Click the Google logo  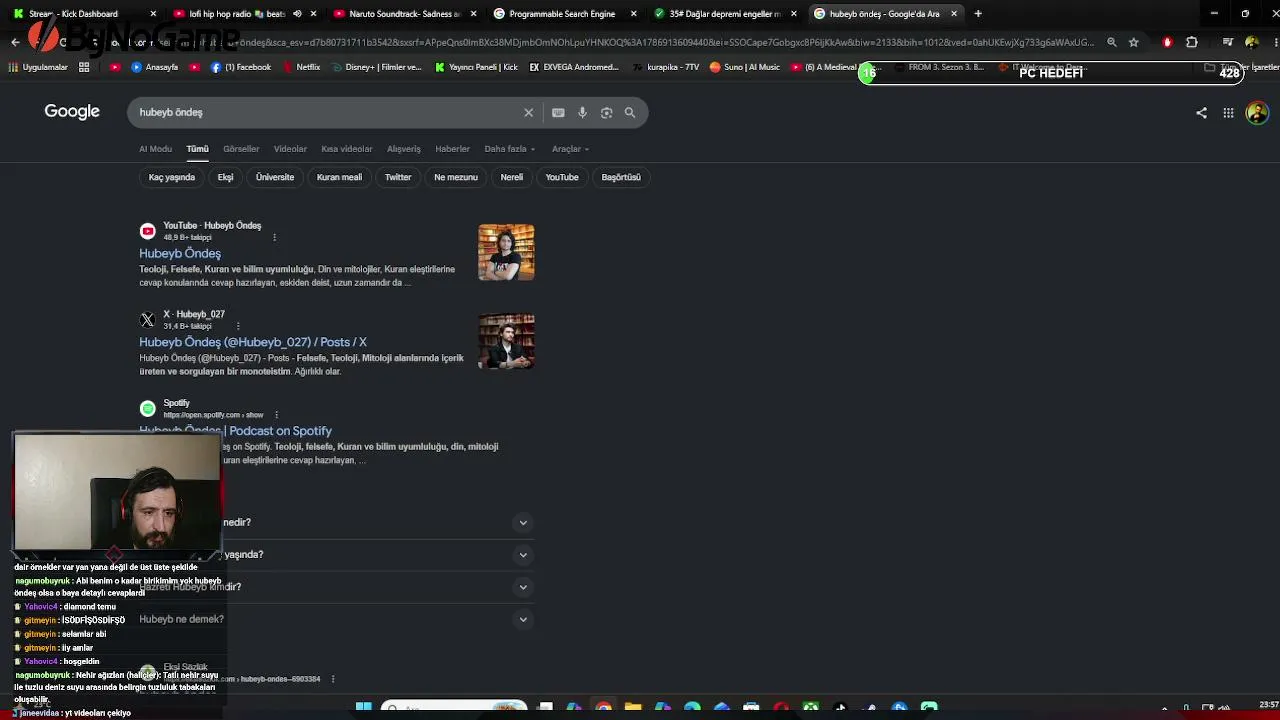click(x=72, y=112)
